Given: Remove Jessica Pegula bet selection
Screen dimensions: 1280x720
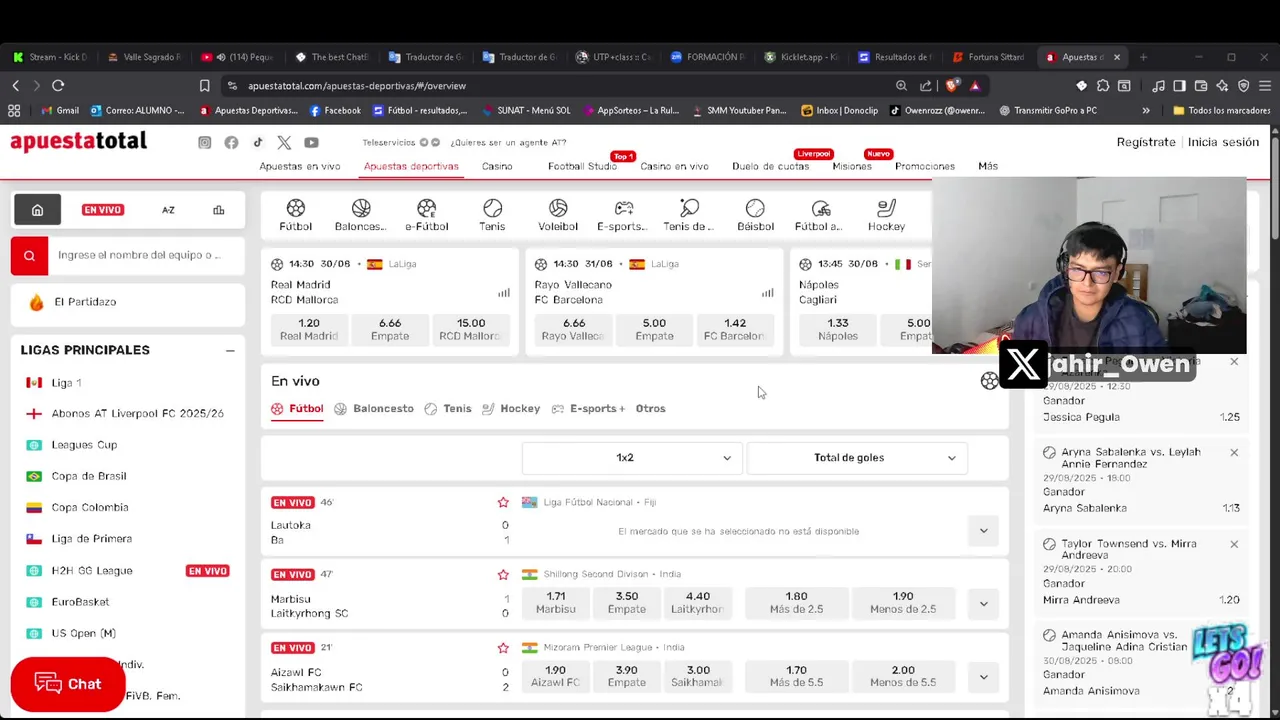Looking at the screenshot, I should click(x=1234, y=362).
